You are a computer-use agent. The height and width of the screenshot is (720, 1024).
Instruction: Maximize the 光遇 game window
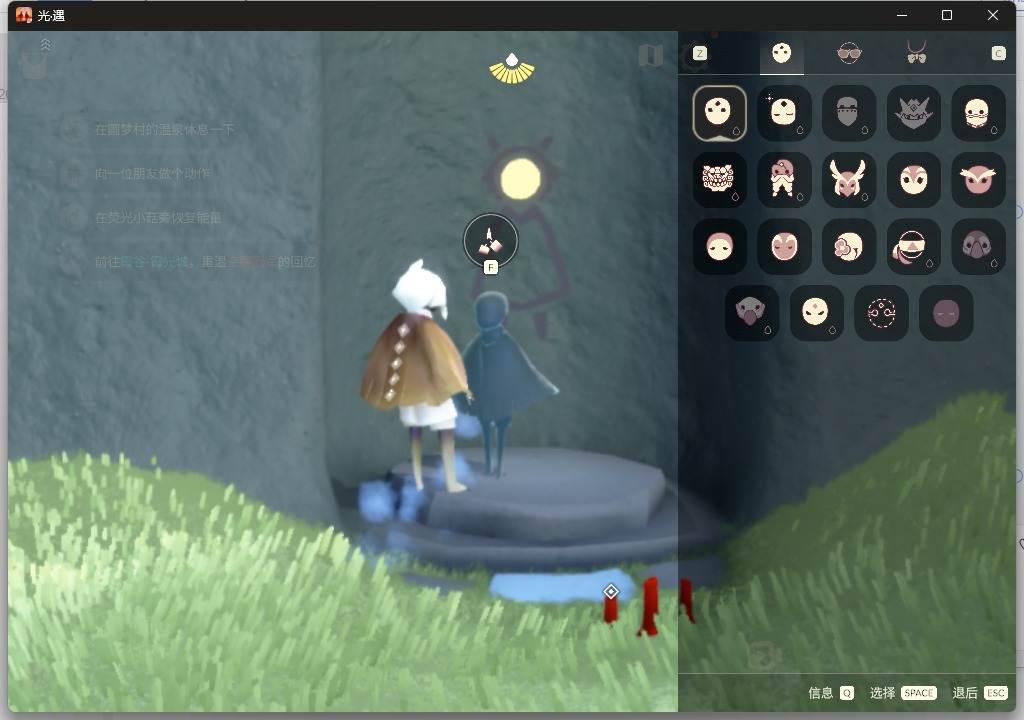point(947,15)
